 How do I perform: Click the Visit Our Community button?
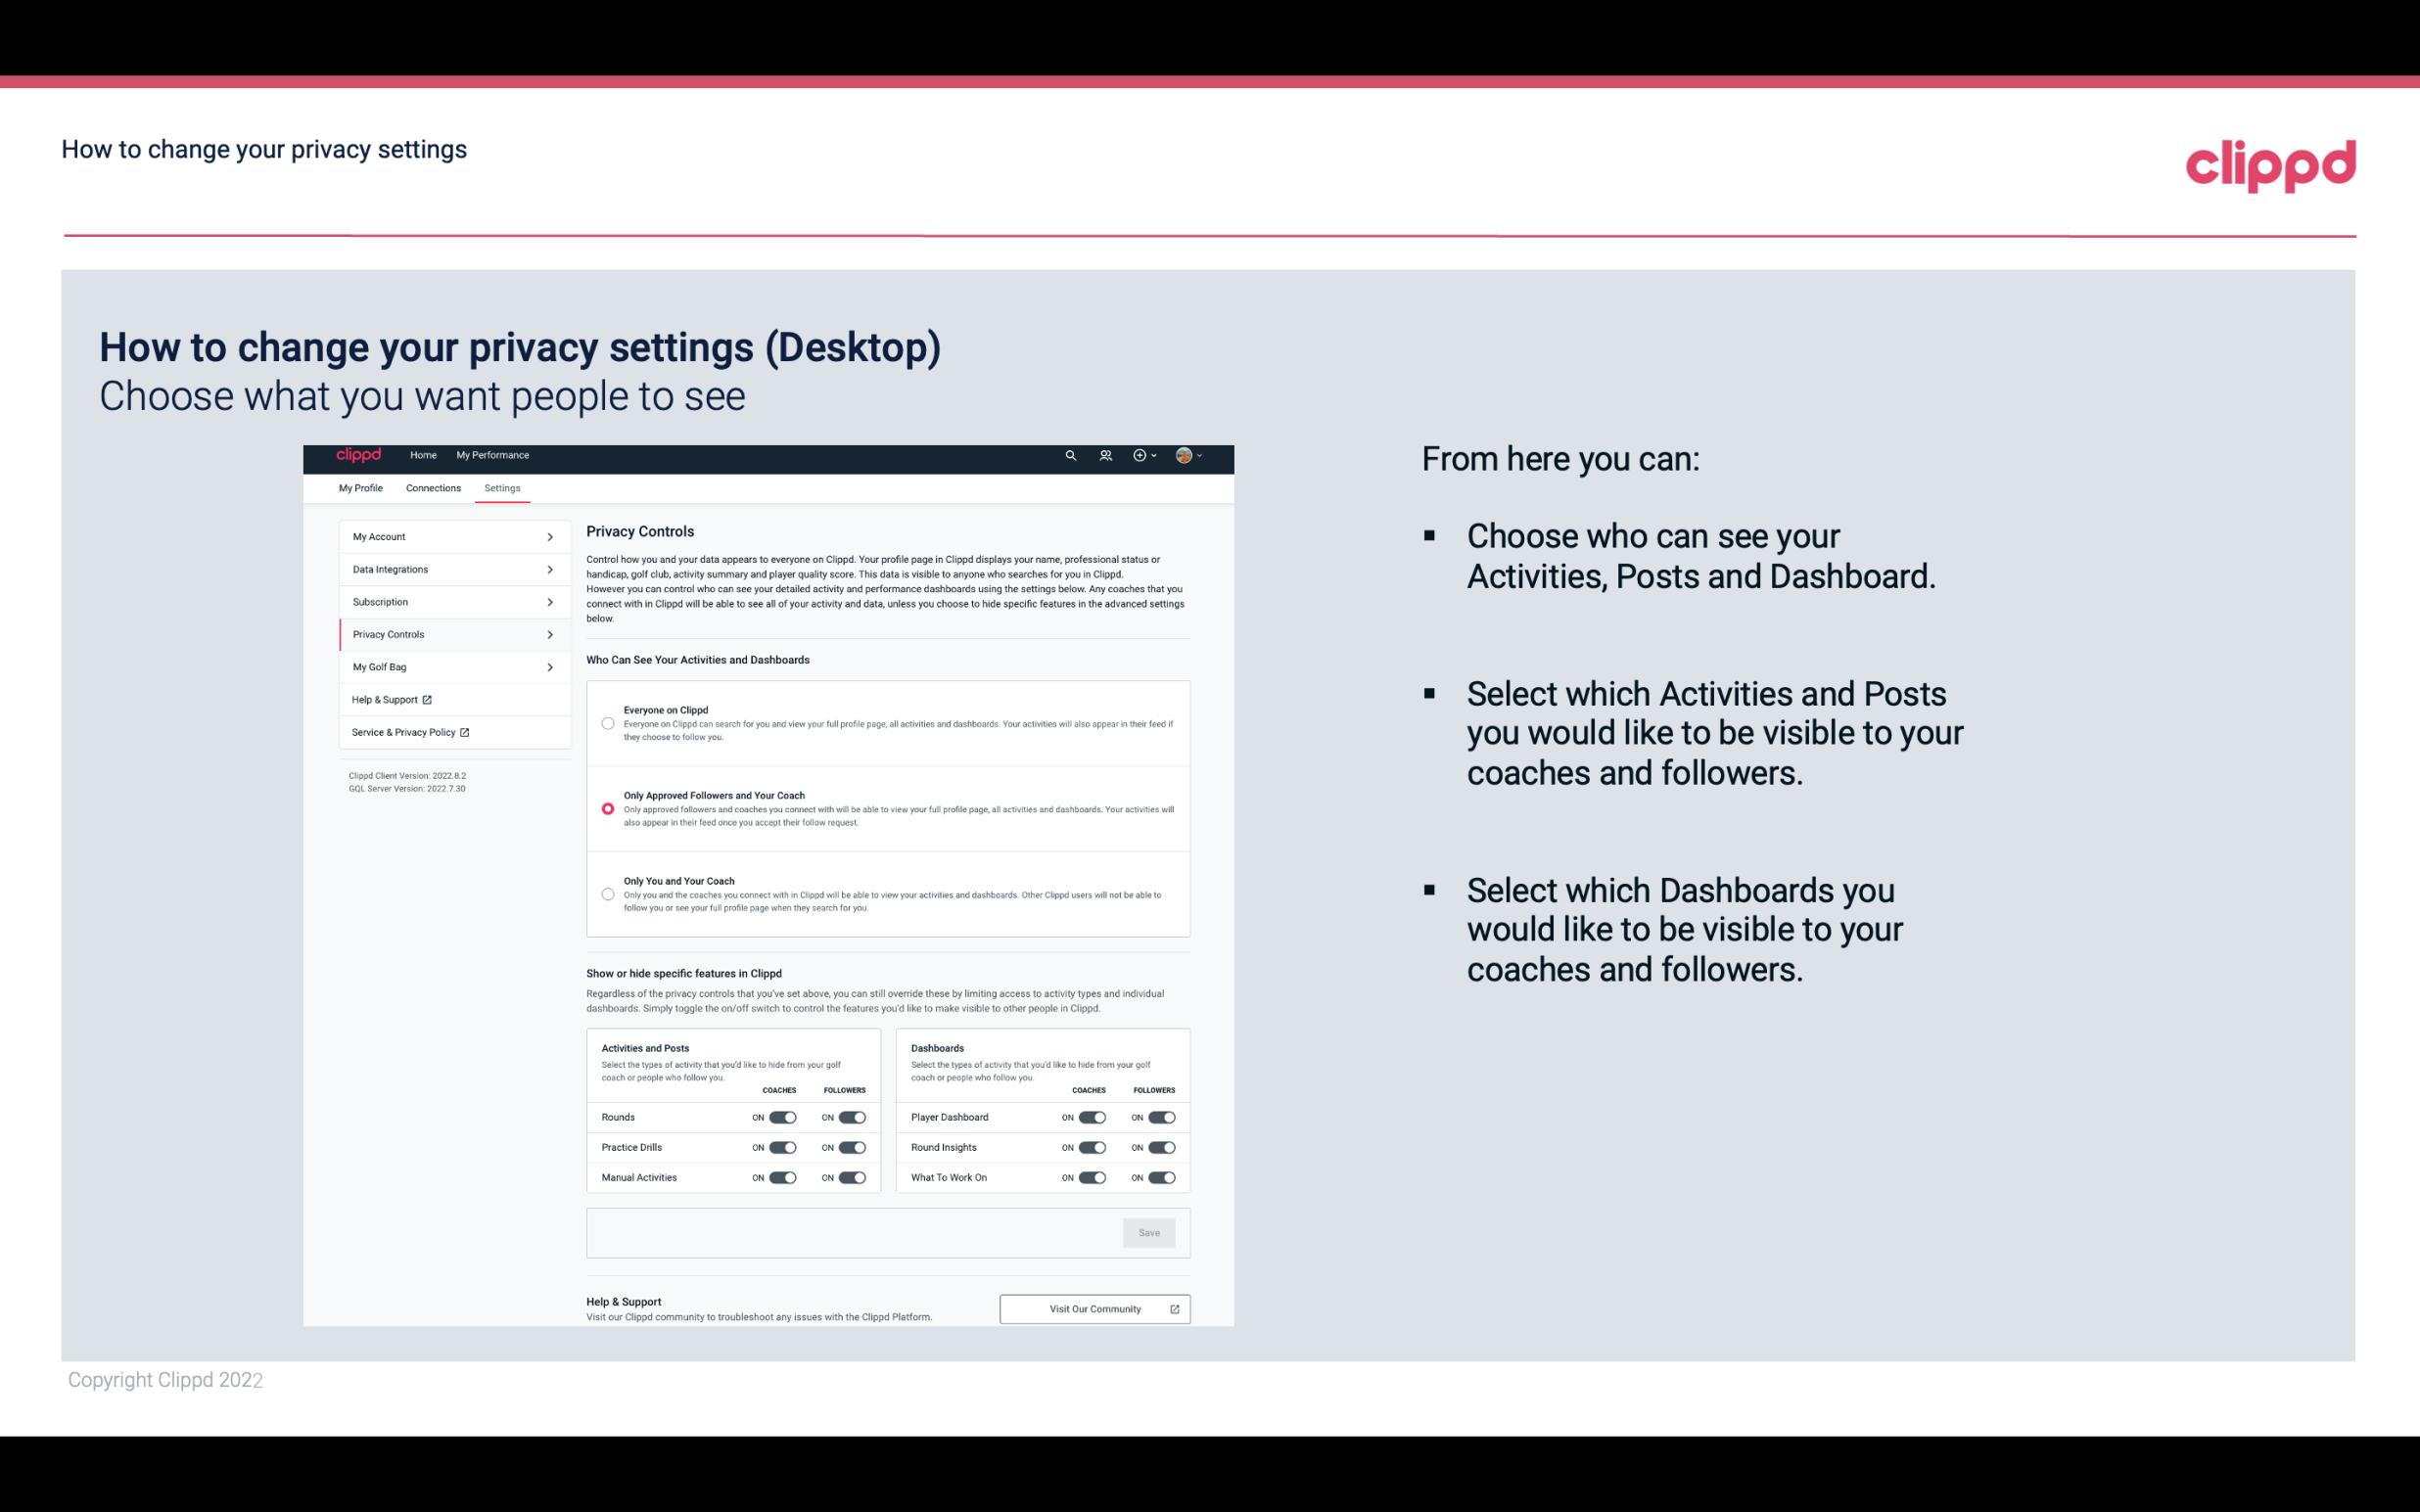tap(1094, 1308)
